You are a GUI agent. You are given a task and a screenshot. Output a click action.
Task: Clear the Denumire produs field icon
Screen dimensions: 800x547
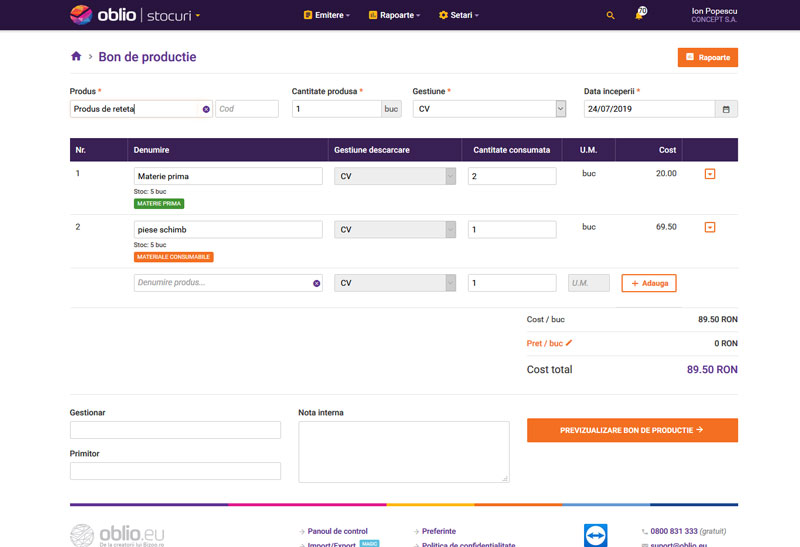pyautogui.click(x=316, y=283)
